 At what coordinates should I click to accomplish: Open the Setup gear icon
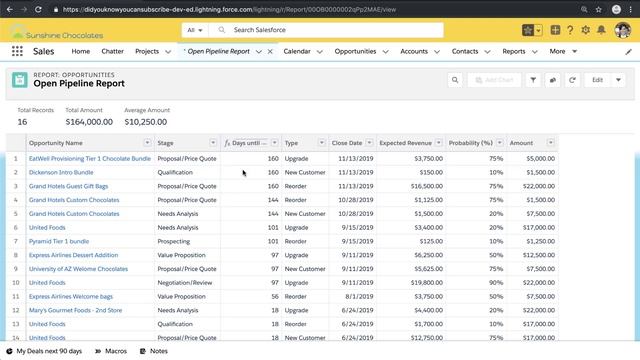click(586, 30)
